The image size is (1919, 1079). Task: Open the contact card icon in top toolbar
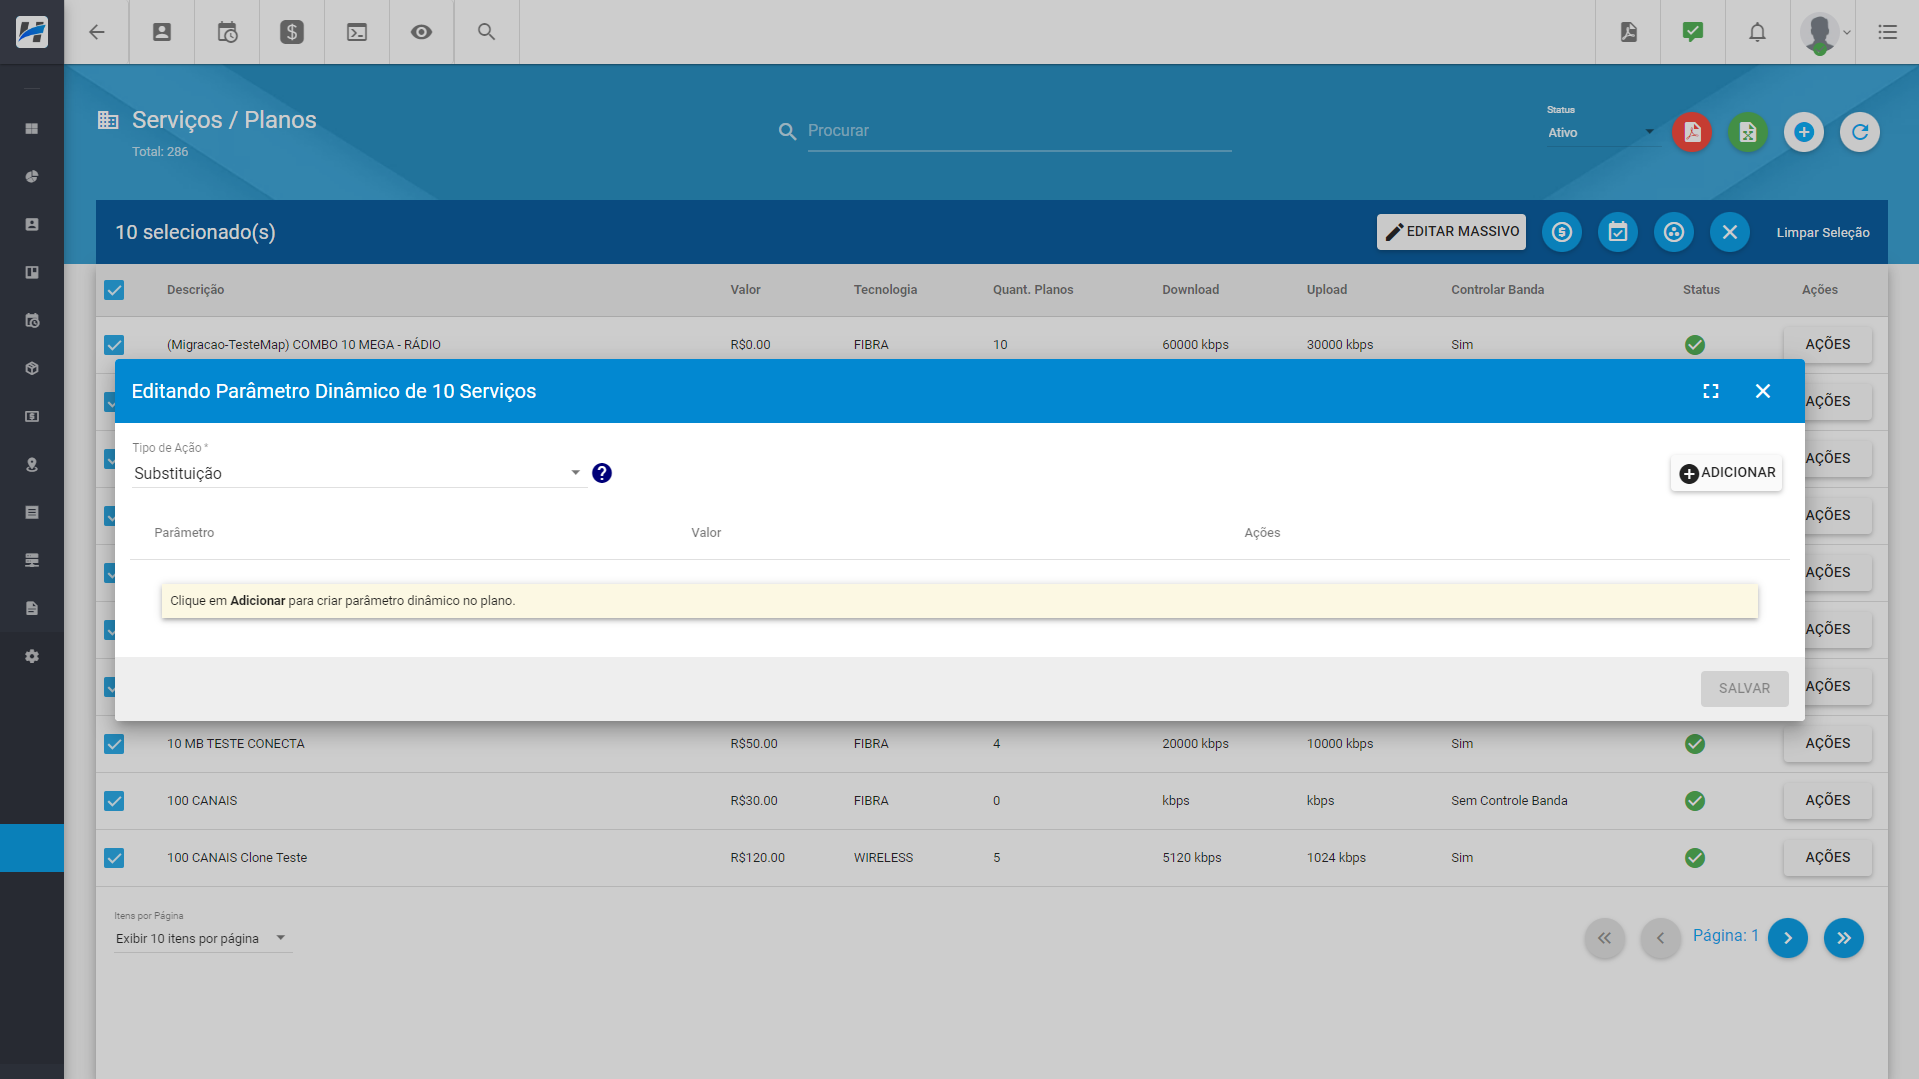(161, 32)
